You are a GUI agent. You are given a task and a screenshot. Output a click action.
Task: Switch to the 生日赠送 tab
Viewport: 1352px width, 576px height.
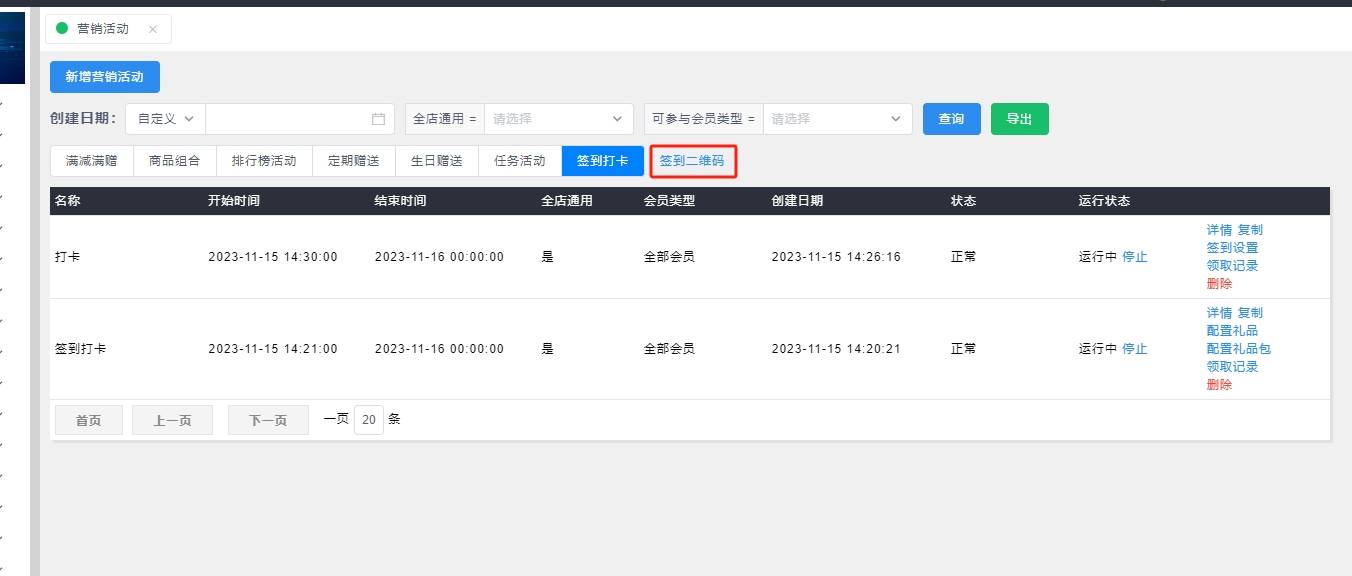click(436, 161)
